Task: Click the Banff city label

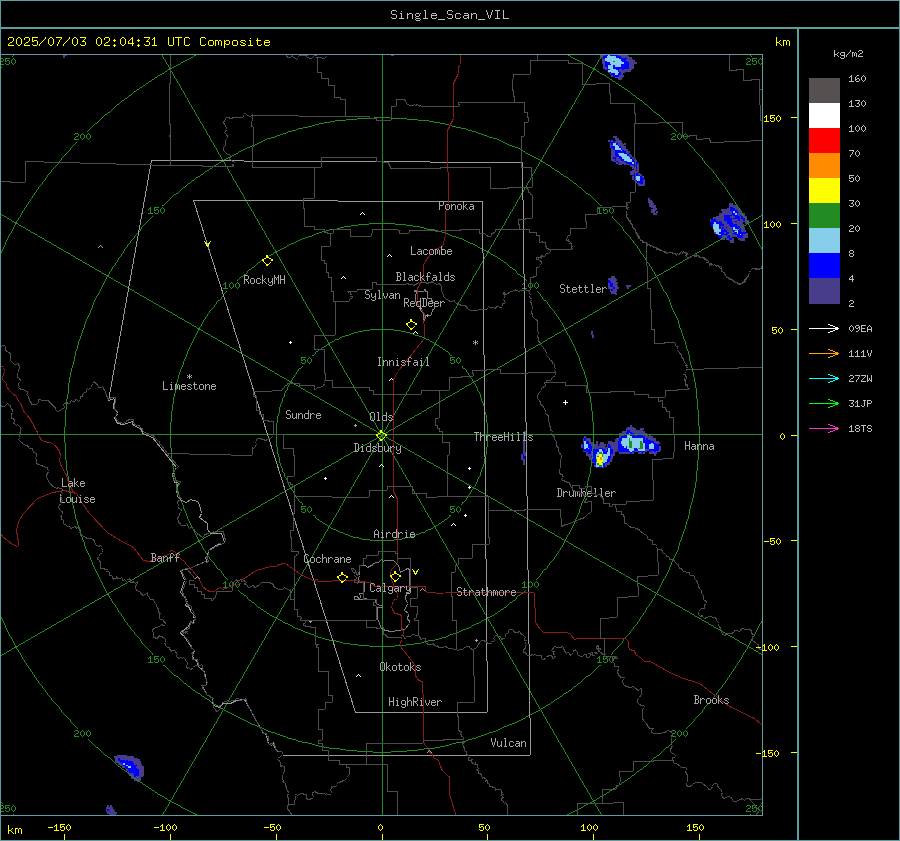Action: pyautogui.click(x=165, y=557)
